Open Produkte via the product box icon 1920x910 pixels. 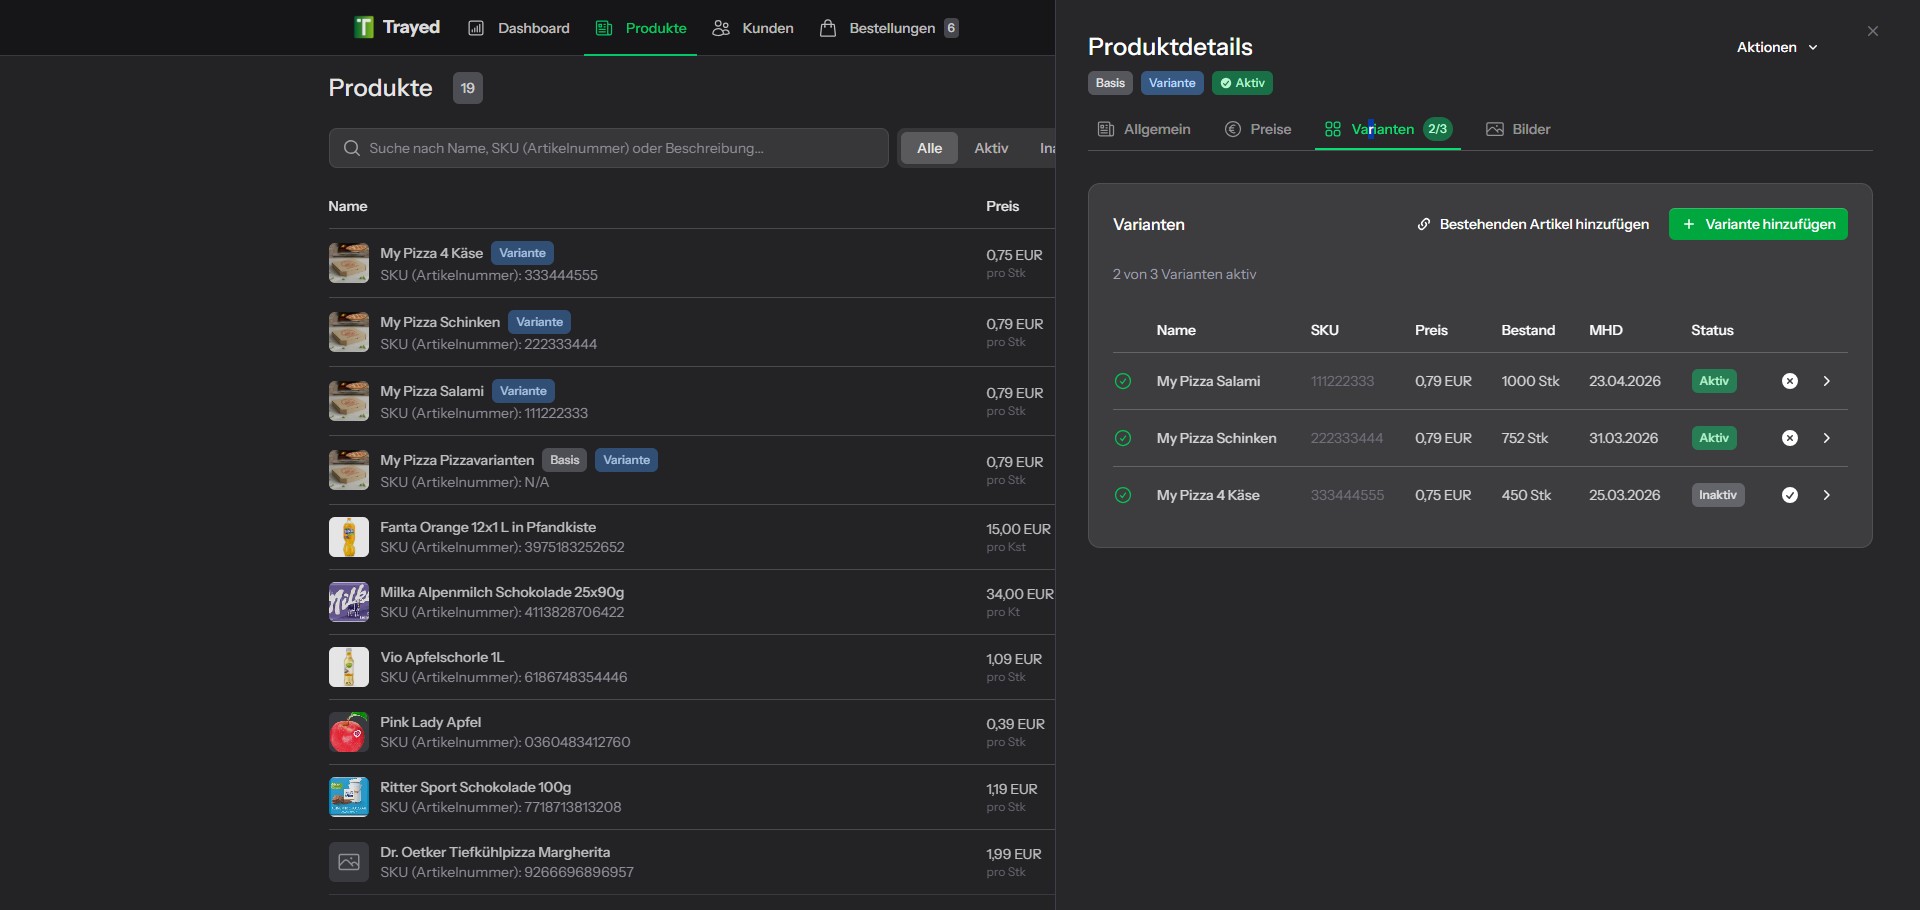pos(604,27)
